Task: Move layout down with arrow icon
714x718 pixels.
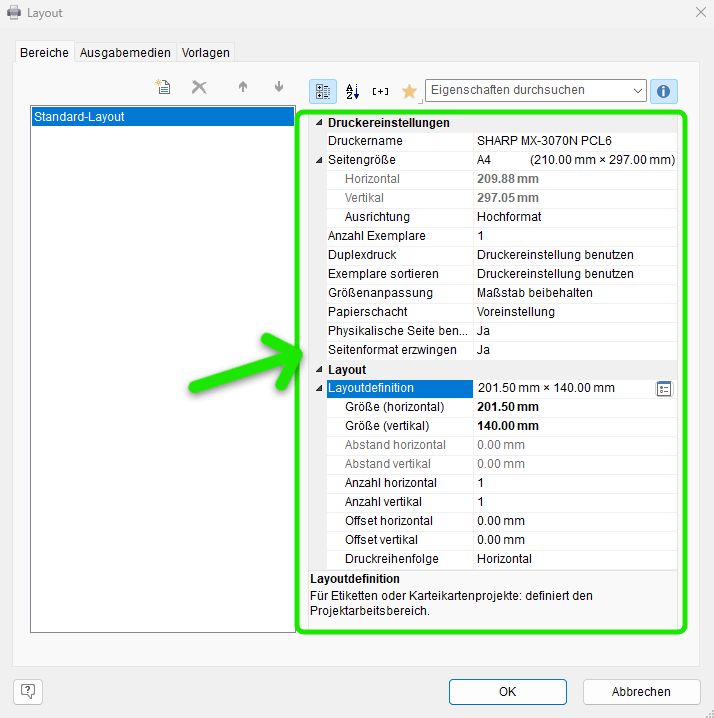Action: tap(279, 88)
